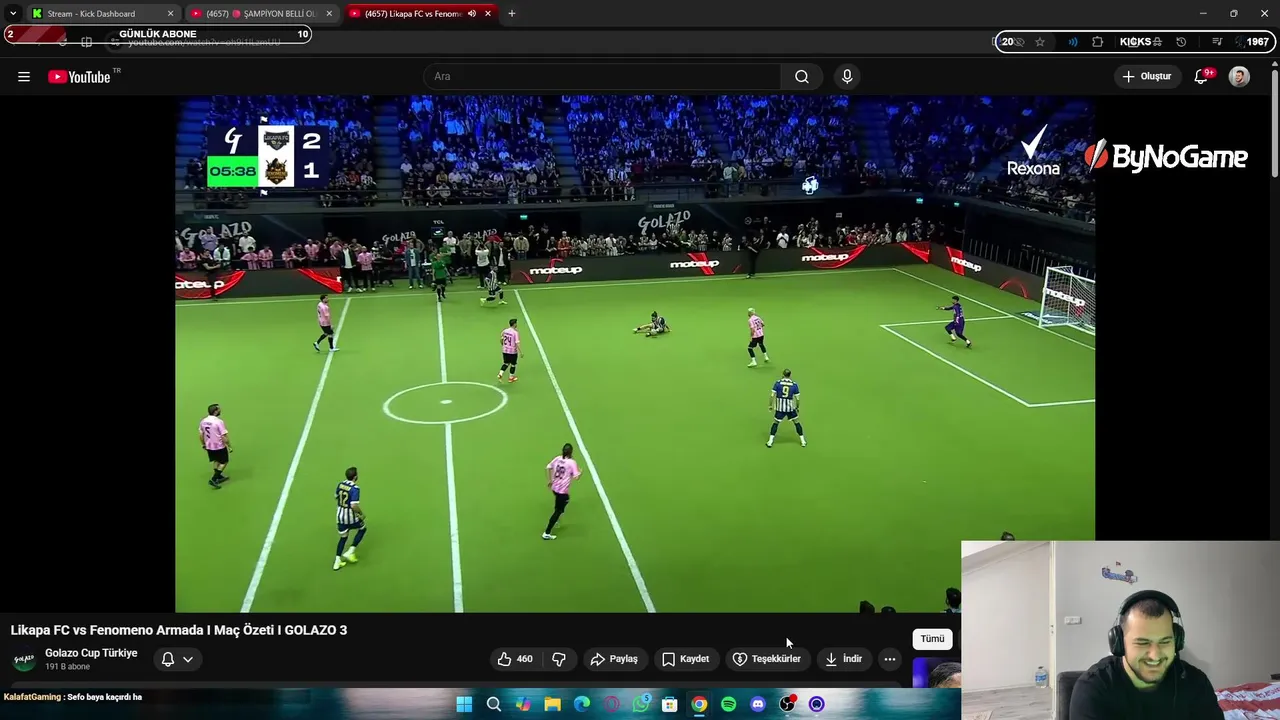Image resolution: width=1280 pixels, height=720 pixels.
Task: Open Google Chrome from the taskbar
Action: tap(699, 704)
